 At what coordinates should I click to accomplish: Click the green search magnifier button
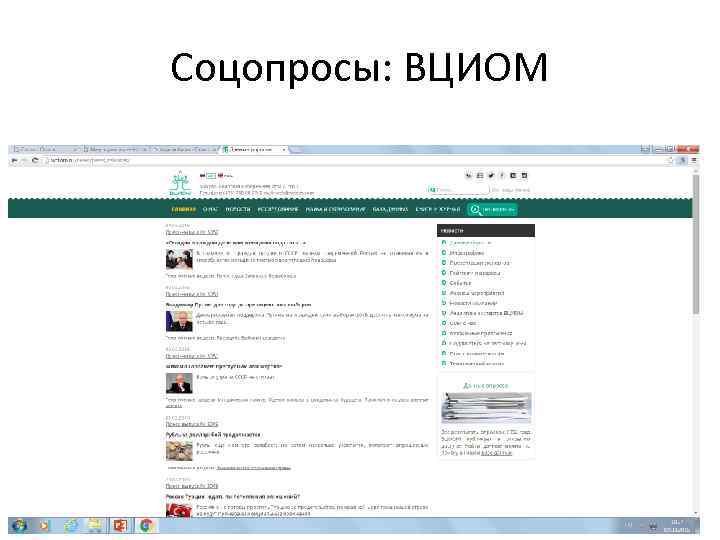[x=492, y=210]
